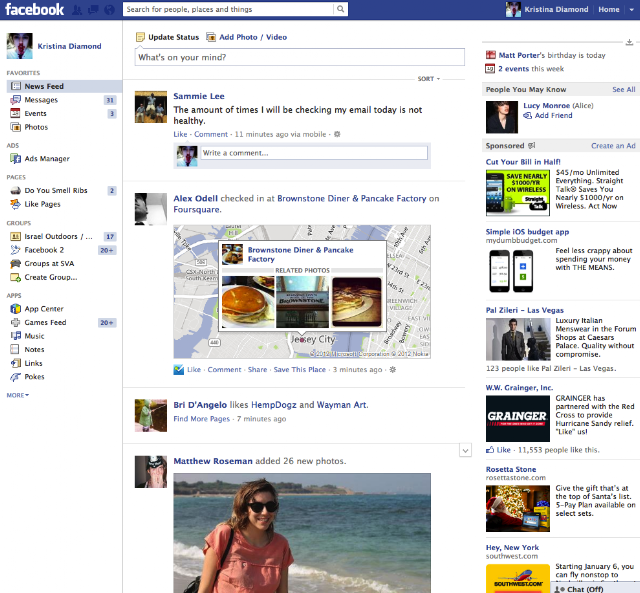Click the Events calendar sidebar icon
The width and height of the screenshot is (640, 593).
coord(16,113)
